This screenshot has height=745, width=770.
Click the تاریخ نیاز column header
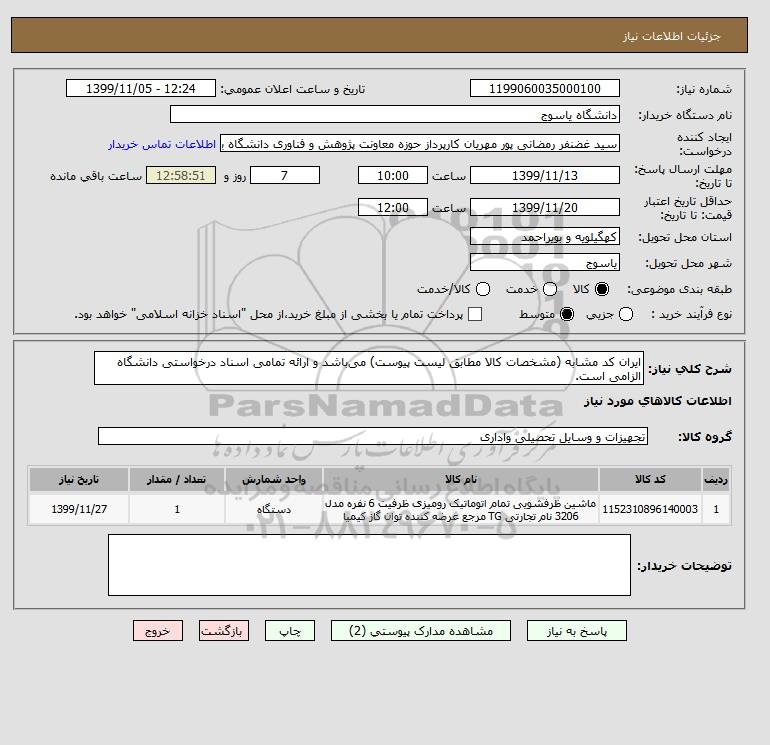pyautogui.click(x=79, y=479)
